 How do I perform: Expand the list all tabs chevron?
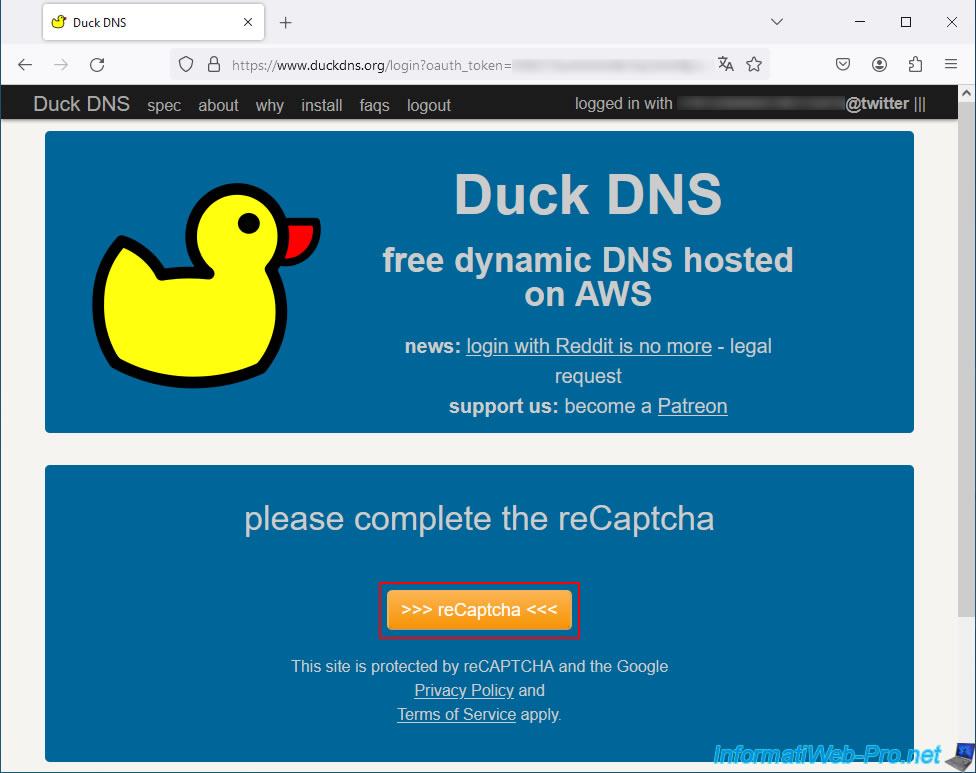pos(777,22)
